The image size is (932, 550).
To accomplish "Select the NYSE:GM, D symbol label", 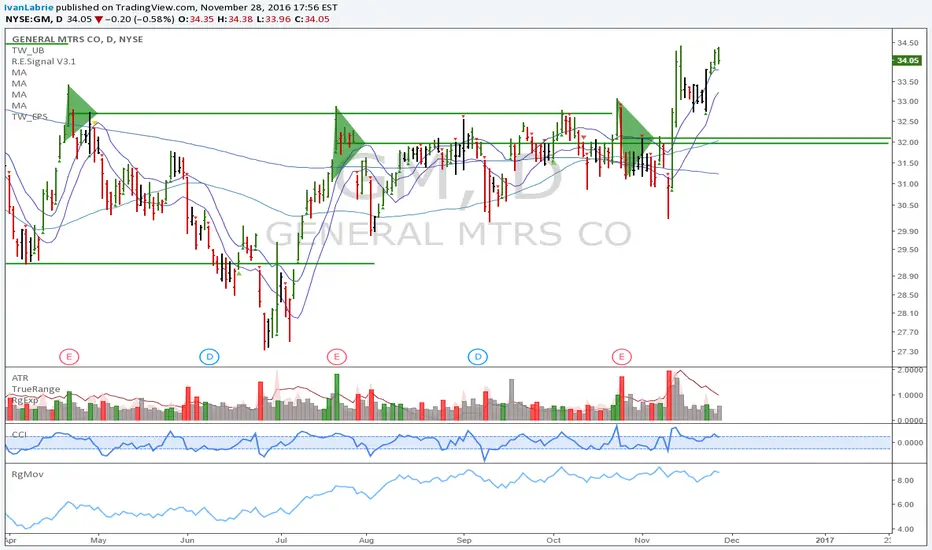I will point(34,19).
